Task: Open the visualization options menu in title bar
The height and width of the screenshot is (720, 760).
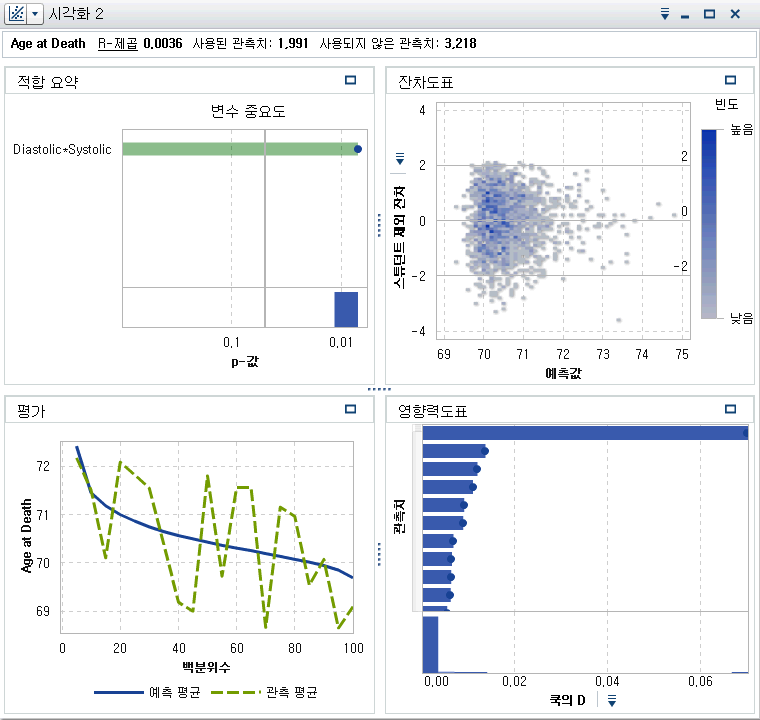Action: 664,14
